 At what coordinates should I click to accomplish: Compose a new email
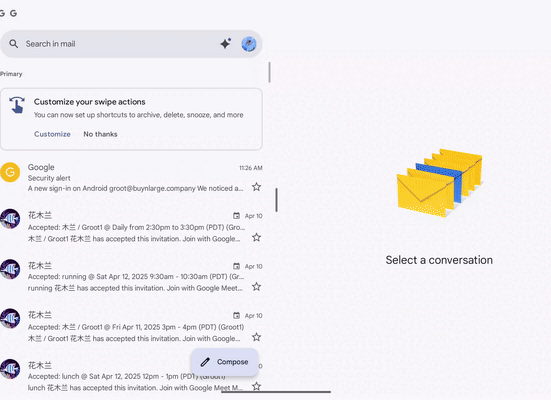tap(225, 362)
